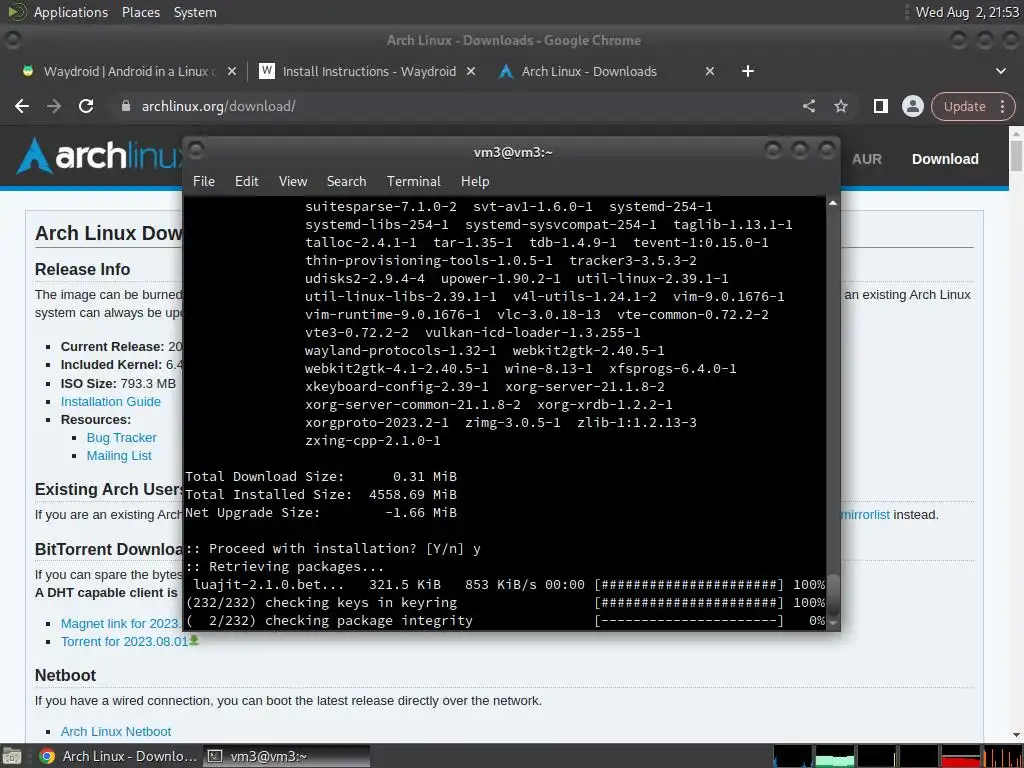Switch to Arch Linux - Downlo... taskbar item
The image size is (1024, 768).
pyautogui.click(x=118, y=756)
